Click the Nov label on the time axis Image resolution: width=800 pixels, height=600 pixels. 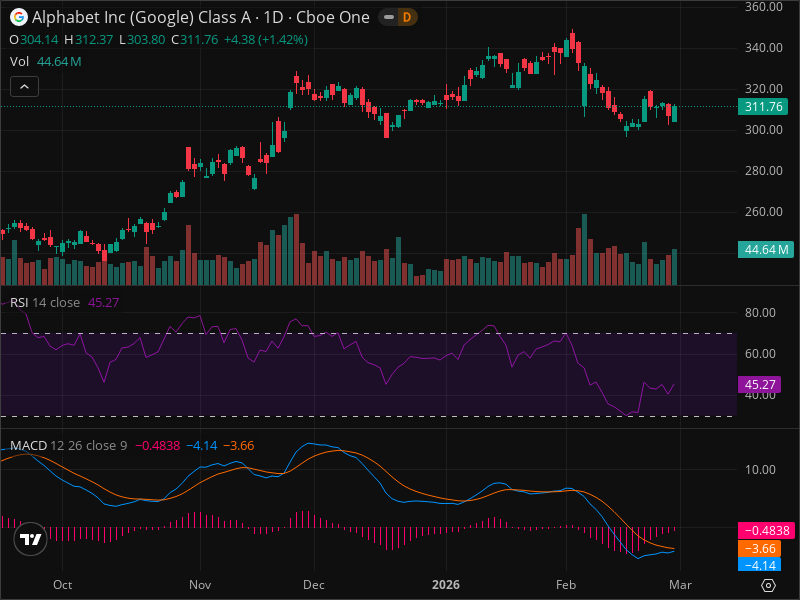[200, 585]
